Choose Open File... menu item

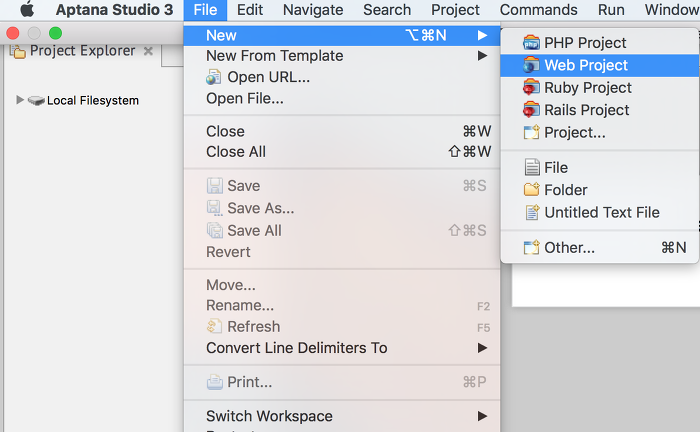coord(342,98)
